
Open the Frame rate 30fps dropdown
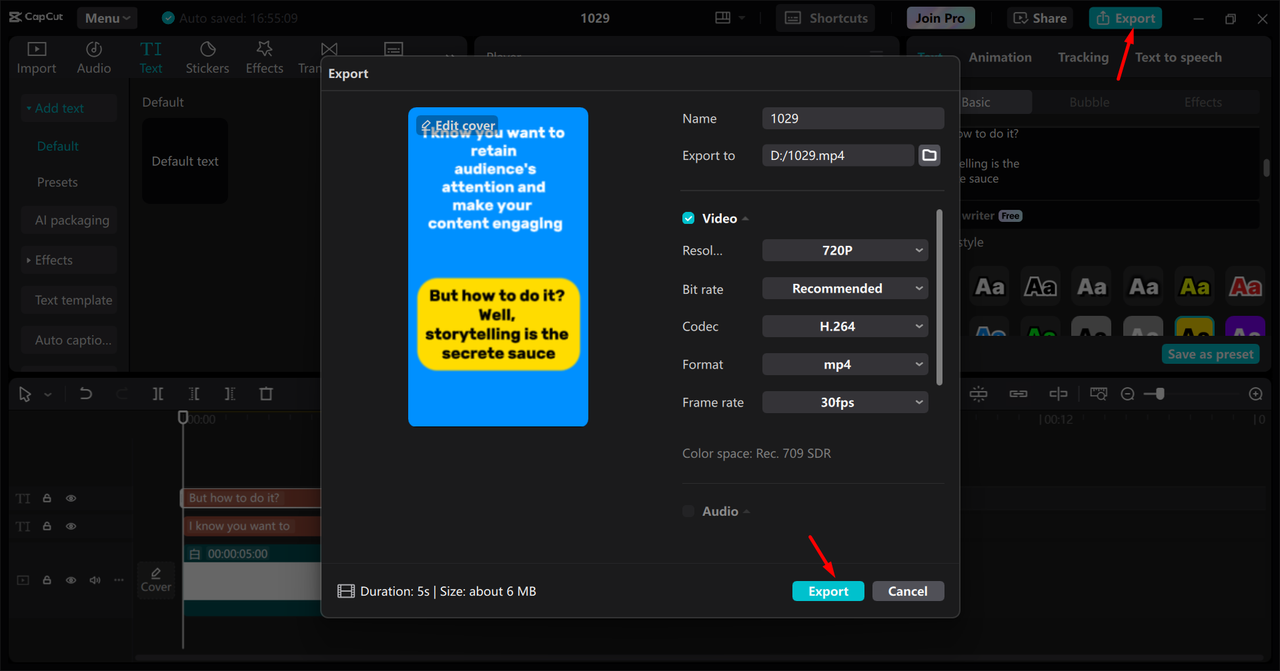(845, 402)
